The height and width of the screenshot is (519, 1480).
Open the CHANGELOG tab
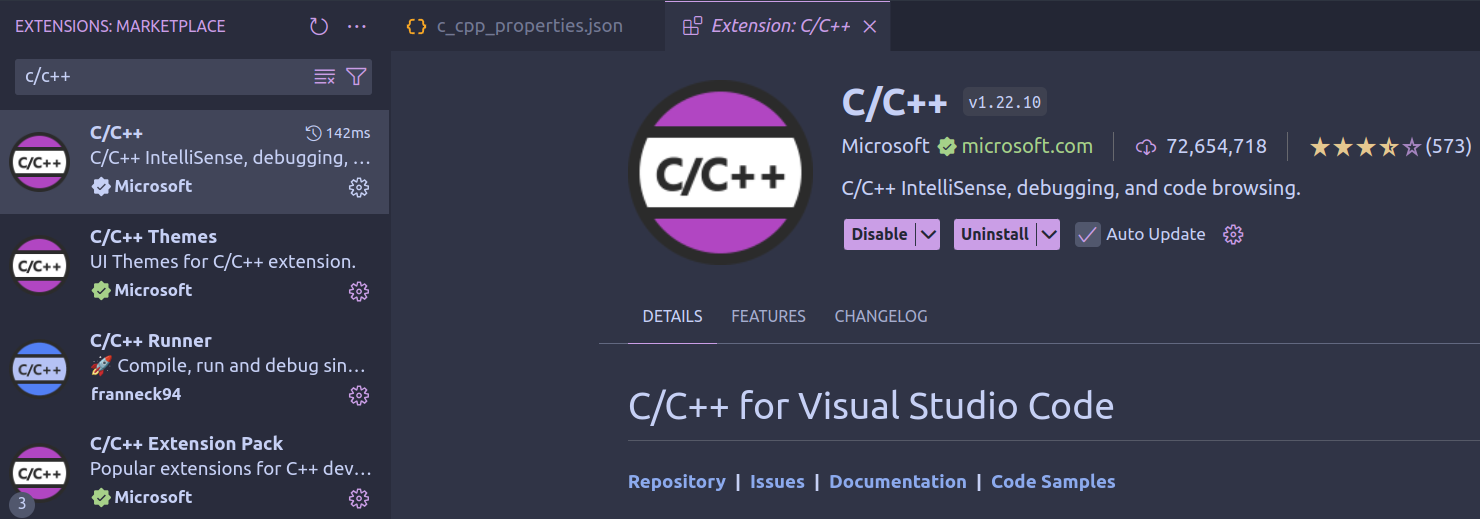point(881,316)
